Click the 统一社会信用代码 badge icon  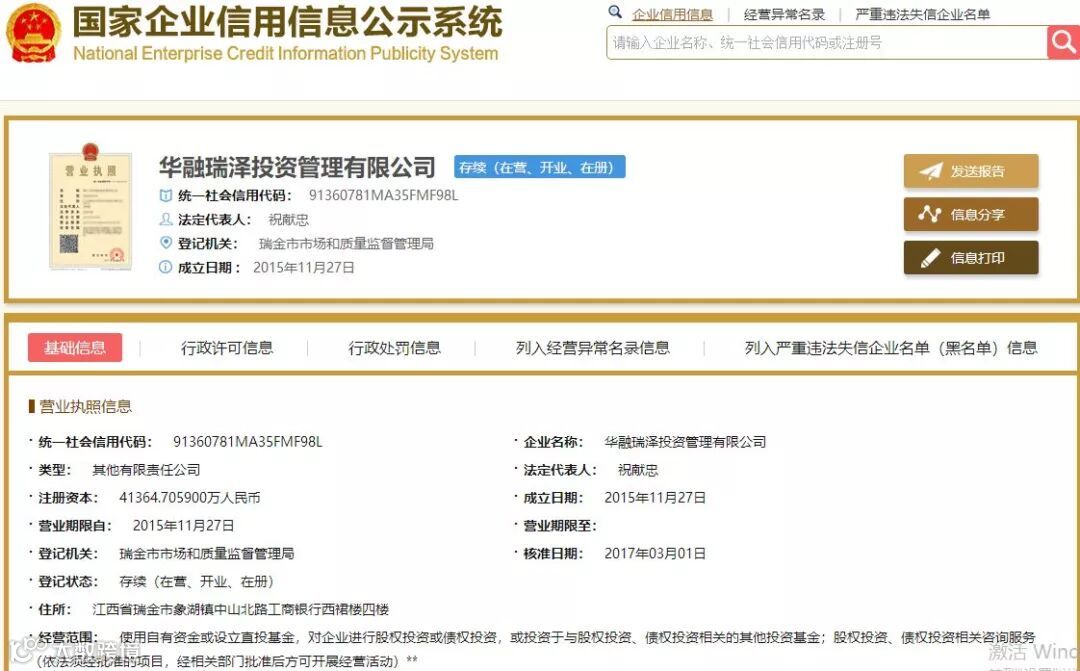click(x=165, y=196)
